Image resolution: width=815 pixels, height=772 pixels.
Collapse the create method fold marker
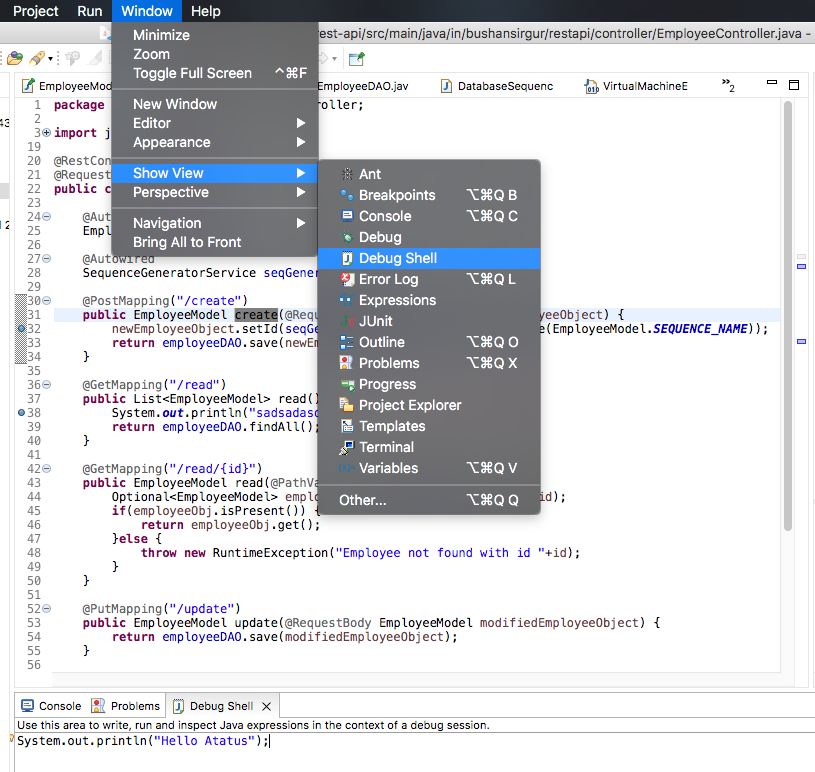pyautogui.click(x=45, y=300)
